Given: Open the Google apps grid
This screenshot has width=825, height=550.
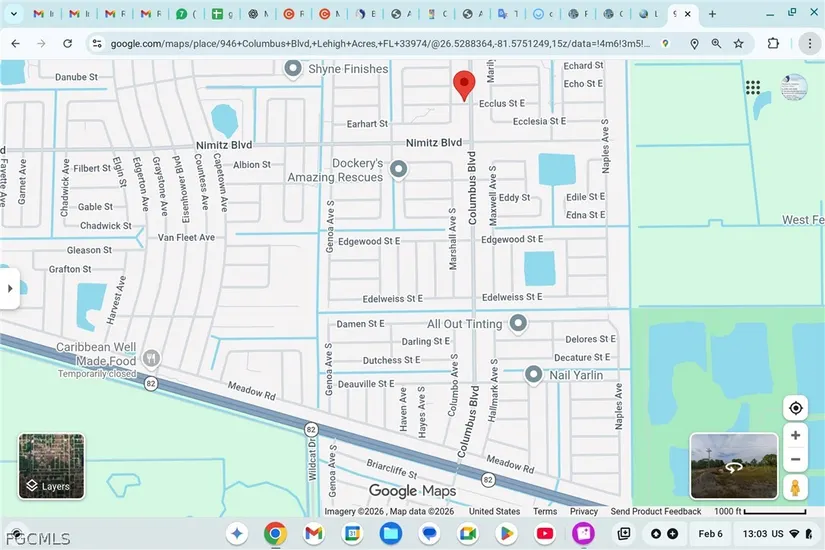Looking at the screenshot, I should [753, 87].
